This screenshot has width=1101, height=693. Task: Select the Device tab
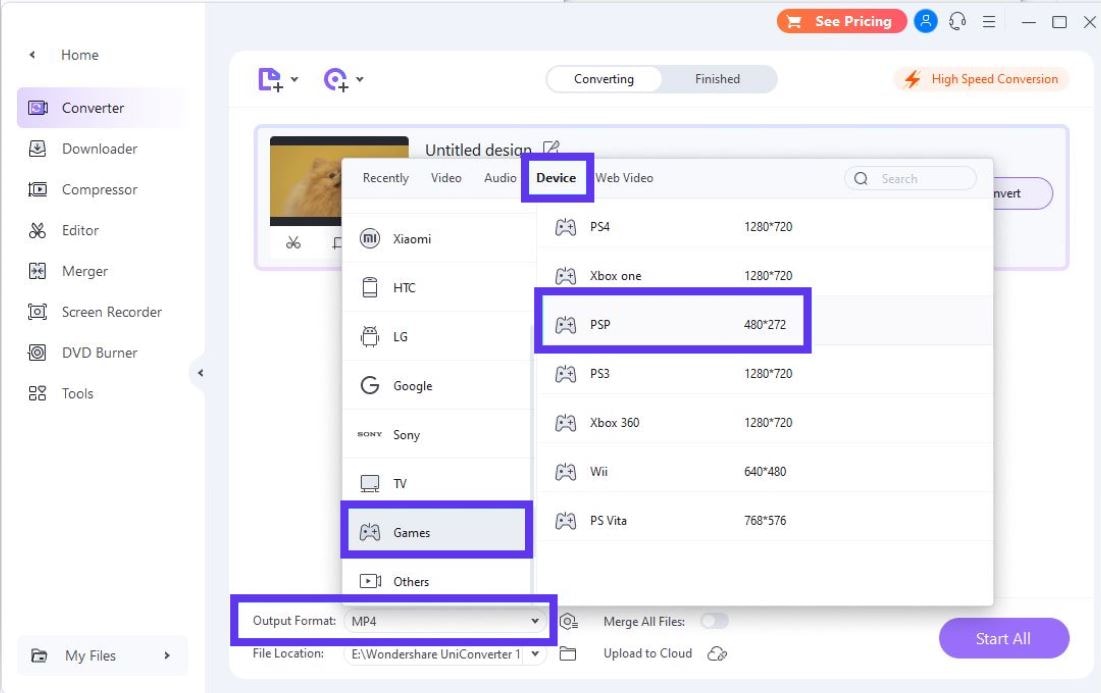click(556, 178)
